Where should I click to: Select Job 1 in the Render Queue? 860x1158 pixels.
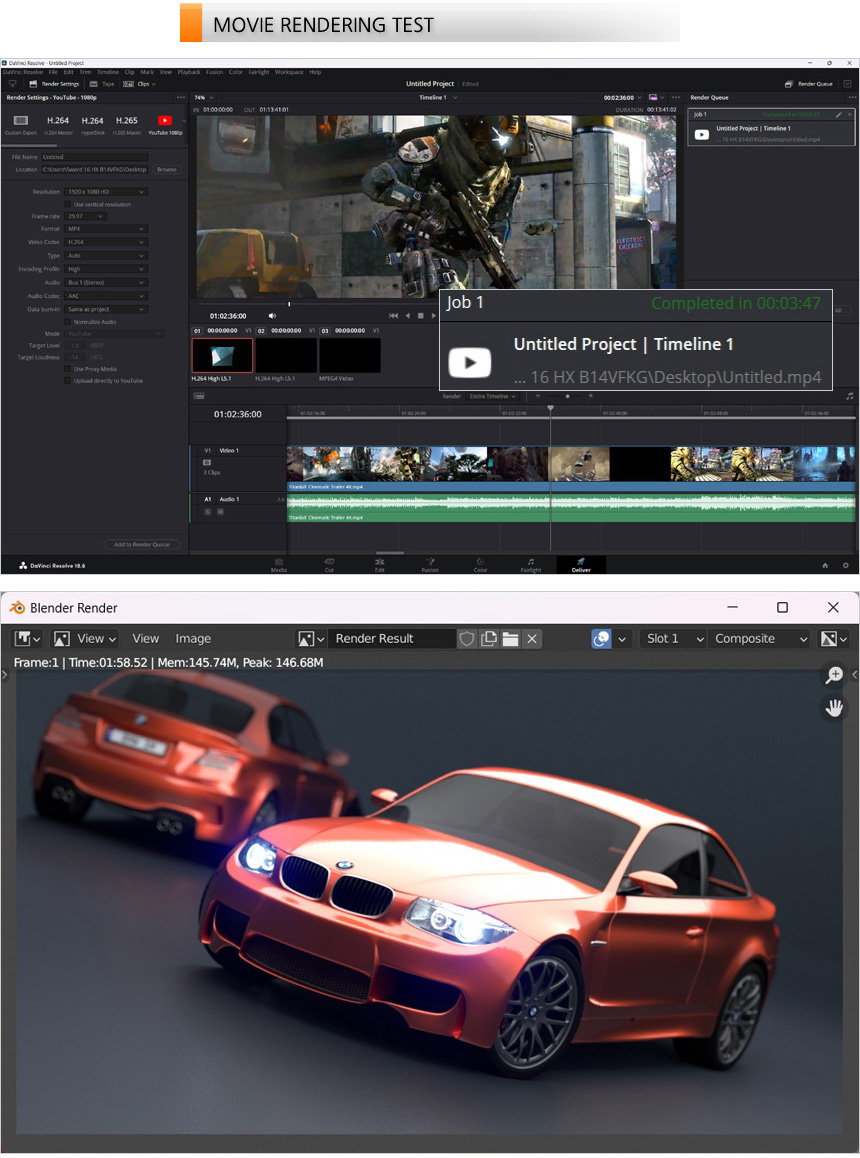(x=771, y=128)
